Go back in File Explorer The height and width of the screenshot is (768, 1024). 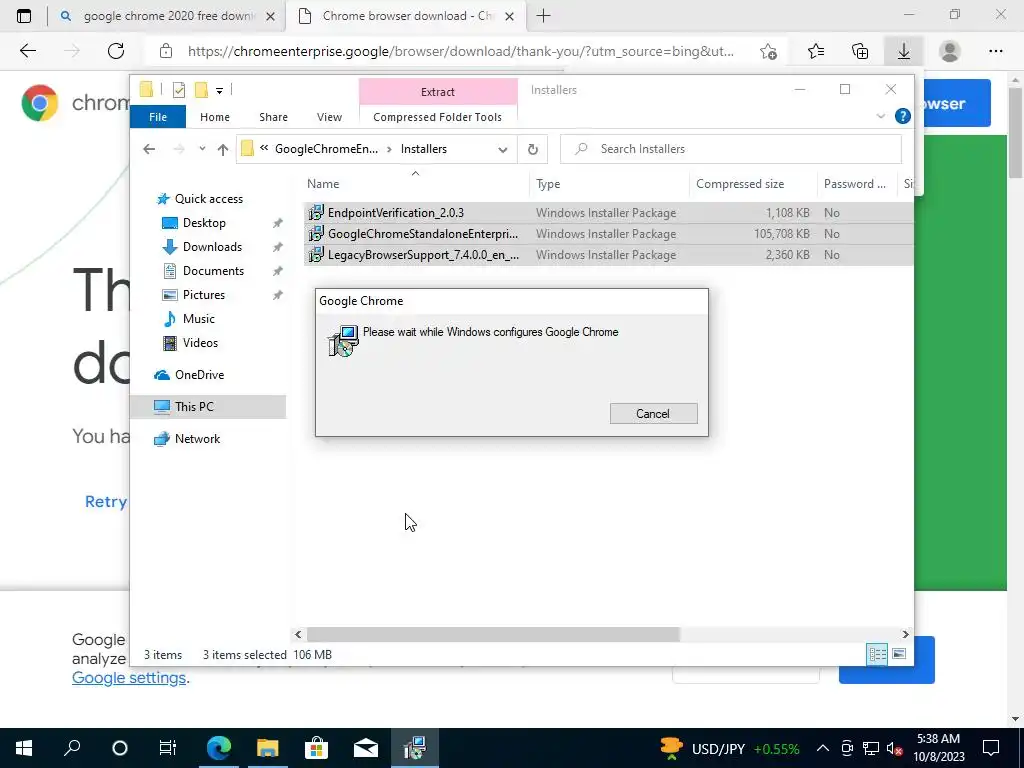(x=149, y=149)
